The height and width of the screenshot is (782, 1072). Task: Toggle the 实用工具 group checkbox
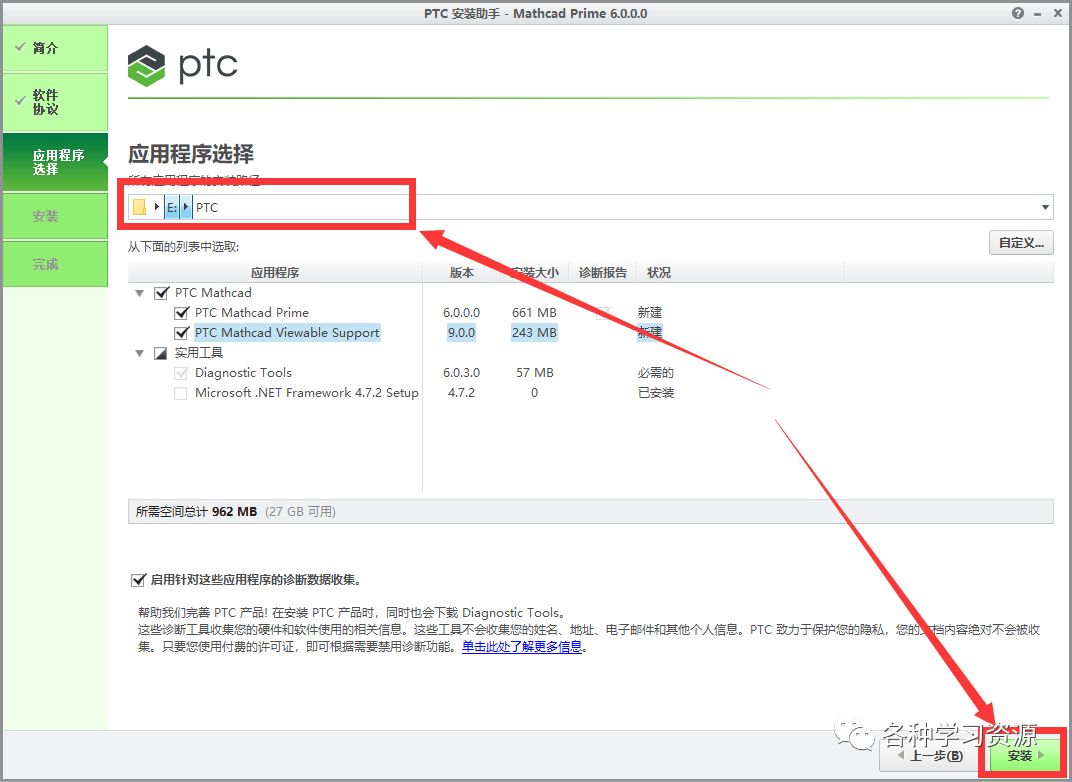coord(161,353)
